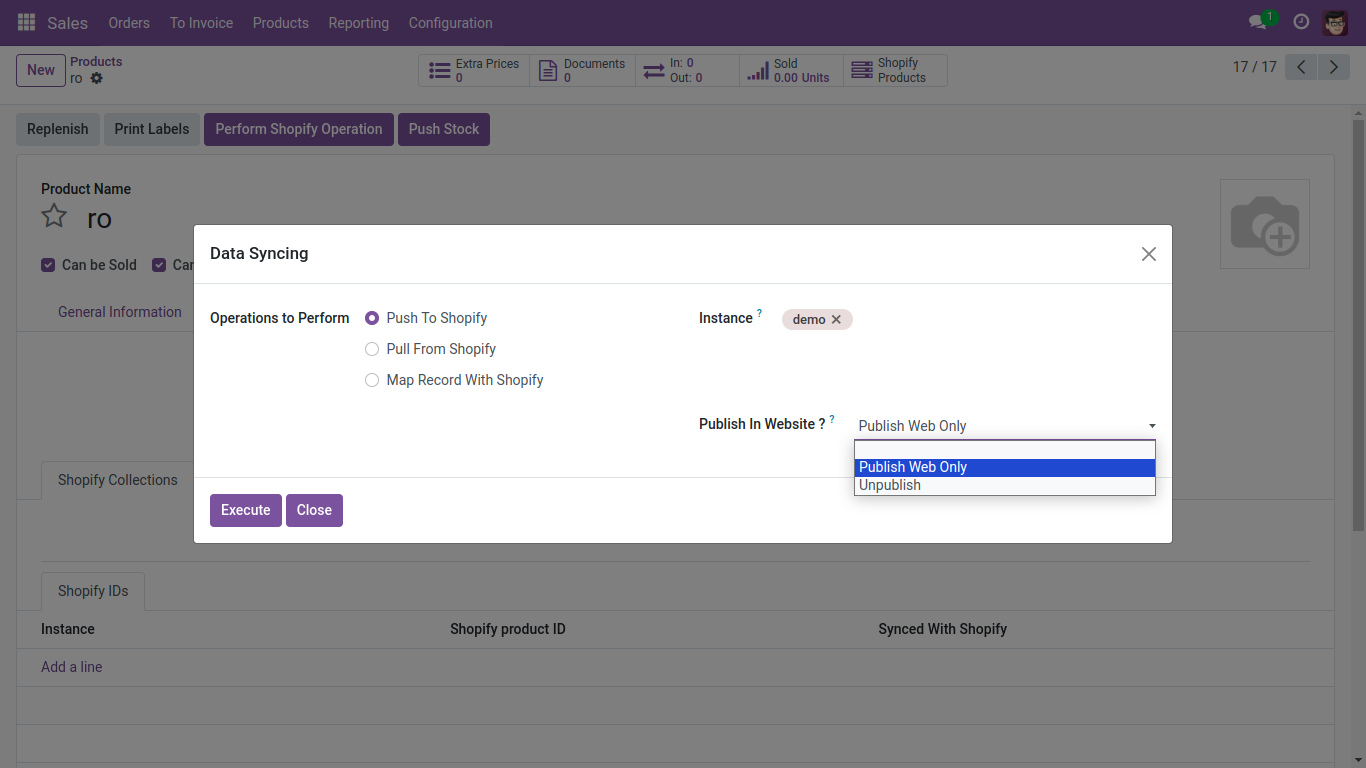
Task: Open the Configuration menu
Action: [450, 22]
